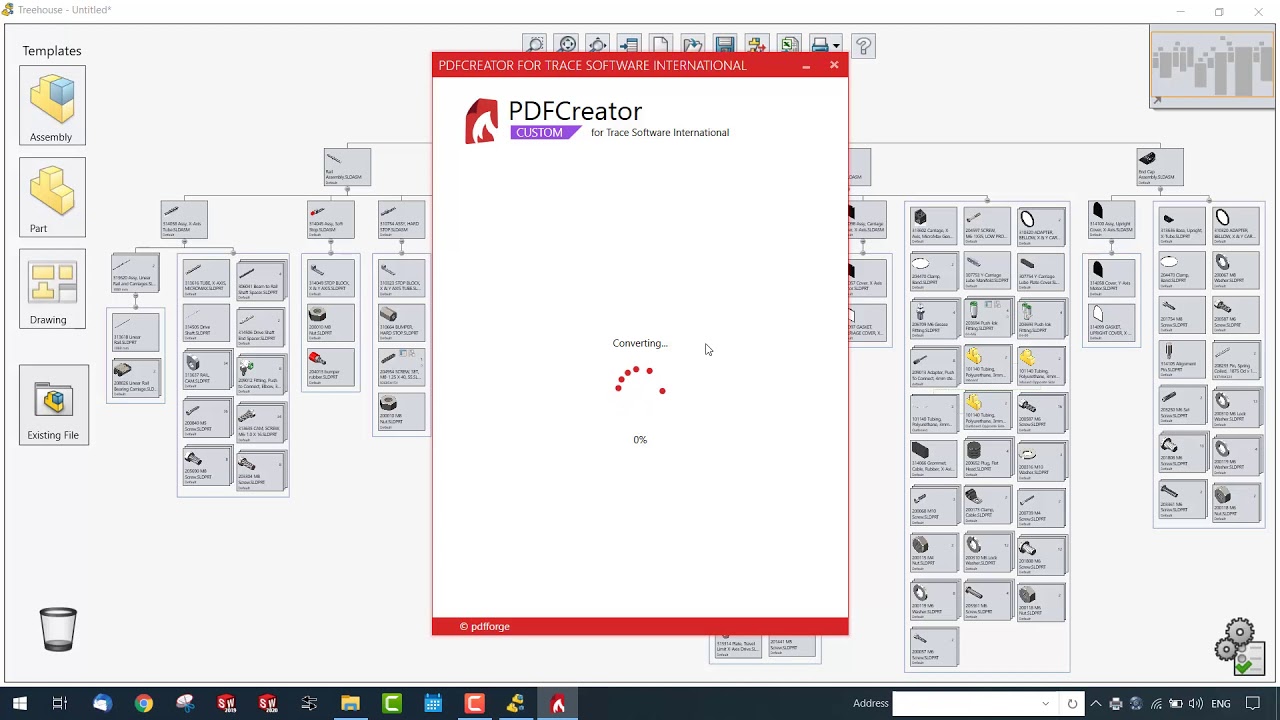The height and width of the screenshot is (720, 1280).
Task: Collapse children under Rail Assembly node
Action: (x=347, y=189)
